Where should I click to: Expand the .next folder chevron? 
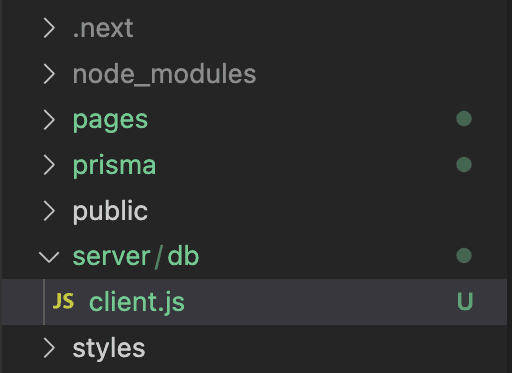(x=49, y=28)
